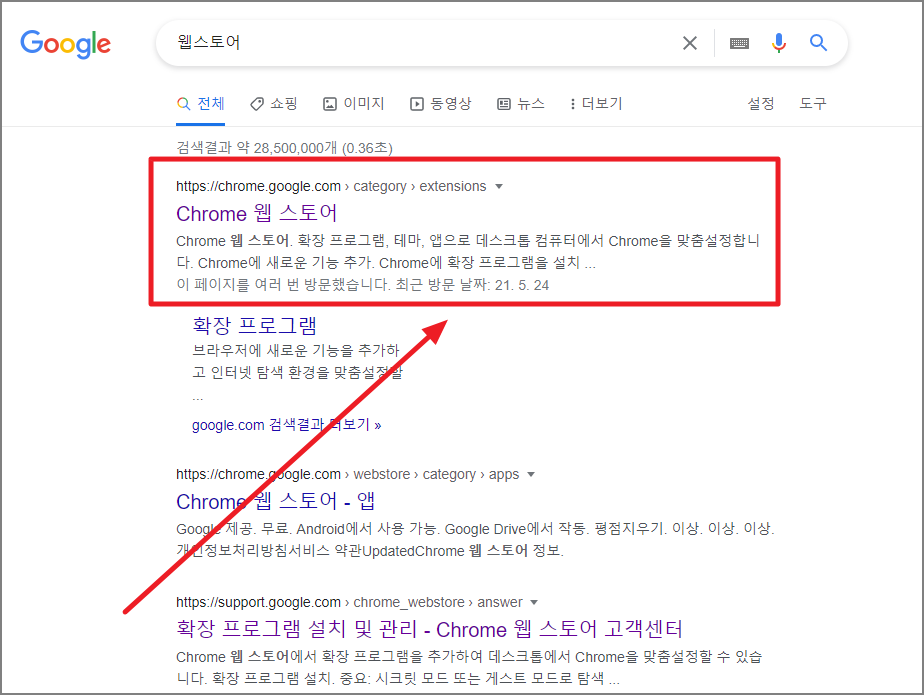Screen dimensions: 924x695
Task: Open the 확장 프로그램 sitelink
Action: click(x=255, y=325)
